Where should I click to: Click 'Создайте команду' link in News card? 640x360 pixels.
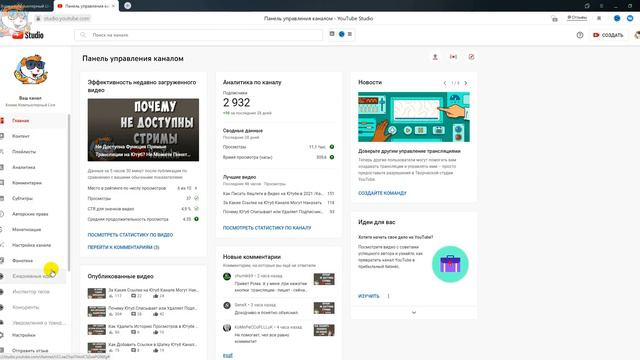[x=382, y=193]
